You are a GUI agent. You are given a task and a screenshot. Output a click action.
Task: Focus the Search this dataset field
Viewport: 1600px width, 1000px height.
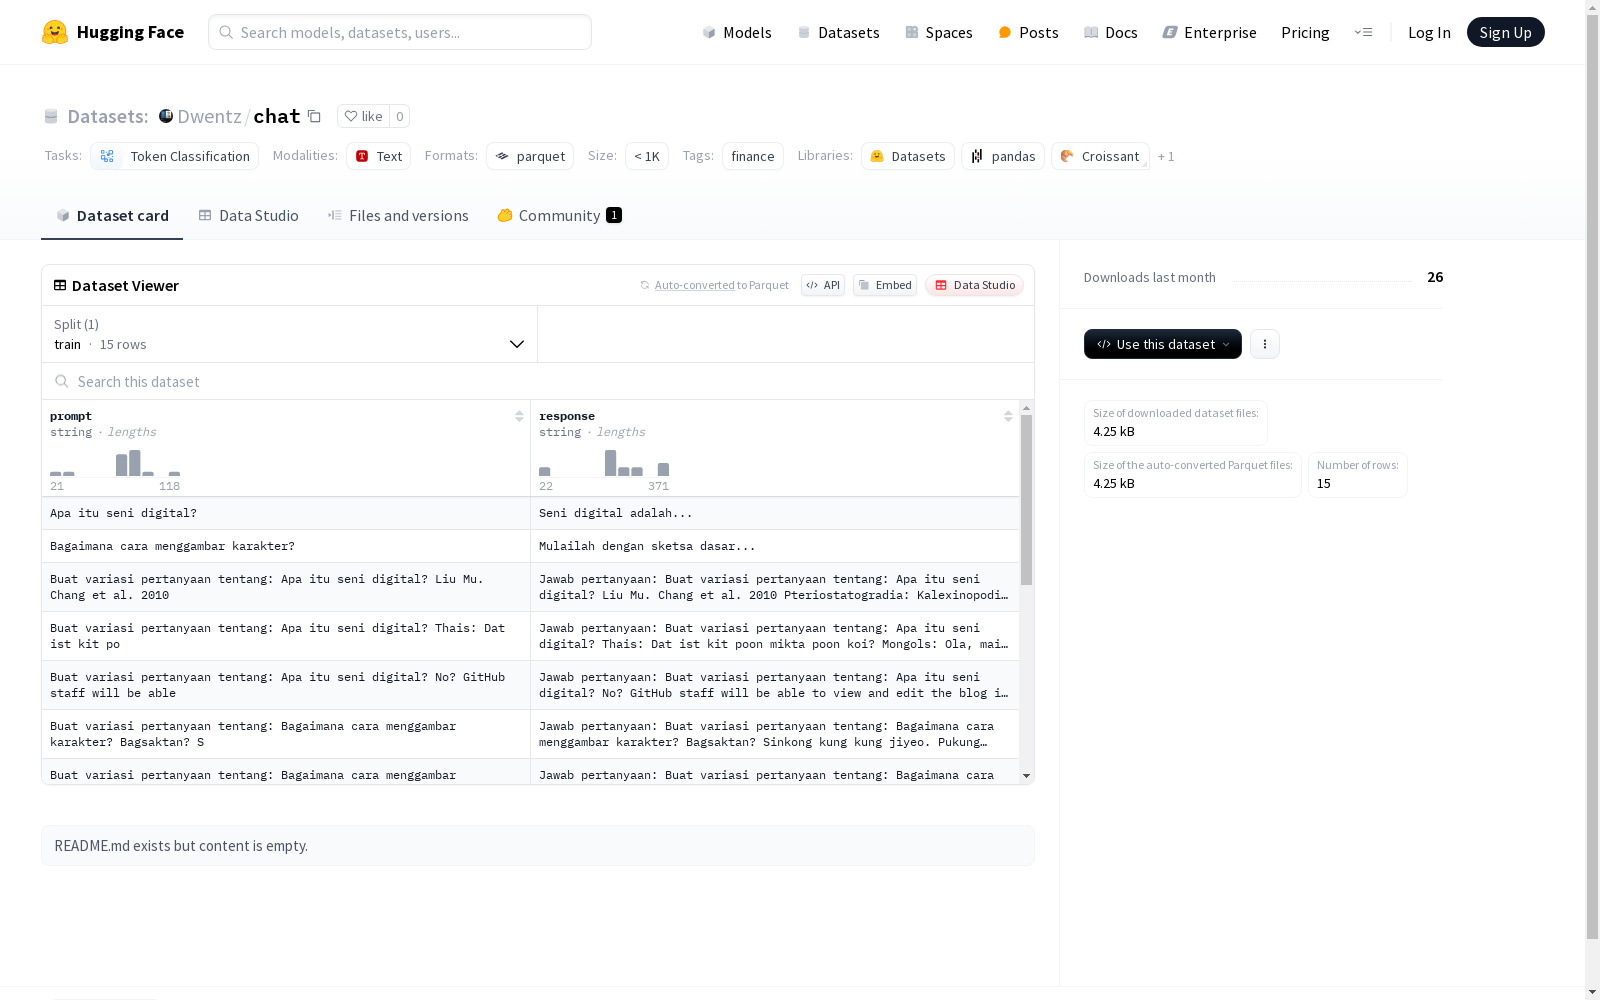click(x=538, y=381)
